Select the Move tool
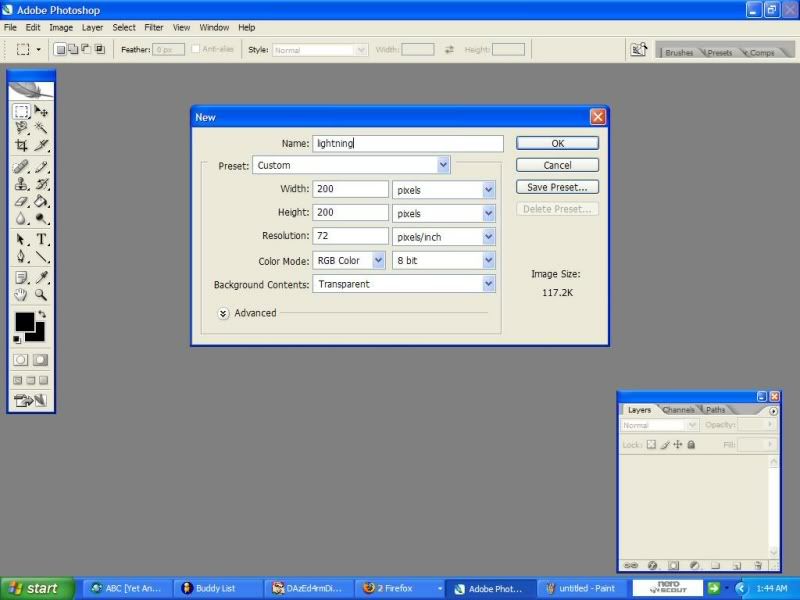The width and height of the screenshot is (800, 600). [41, 111]
